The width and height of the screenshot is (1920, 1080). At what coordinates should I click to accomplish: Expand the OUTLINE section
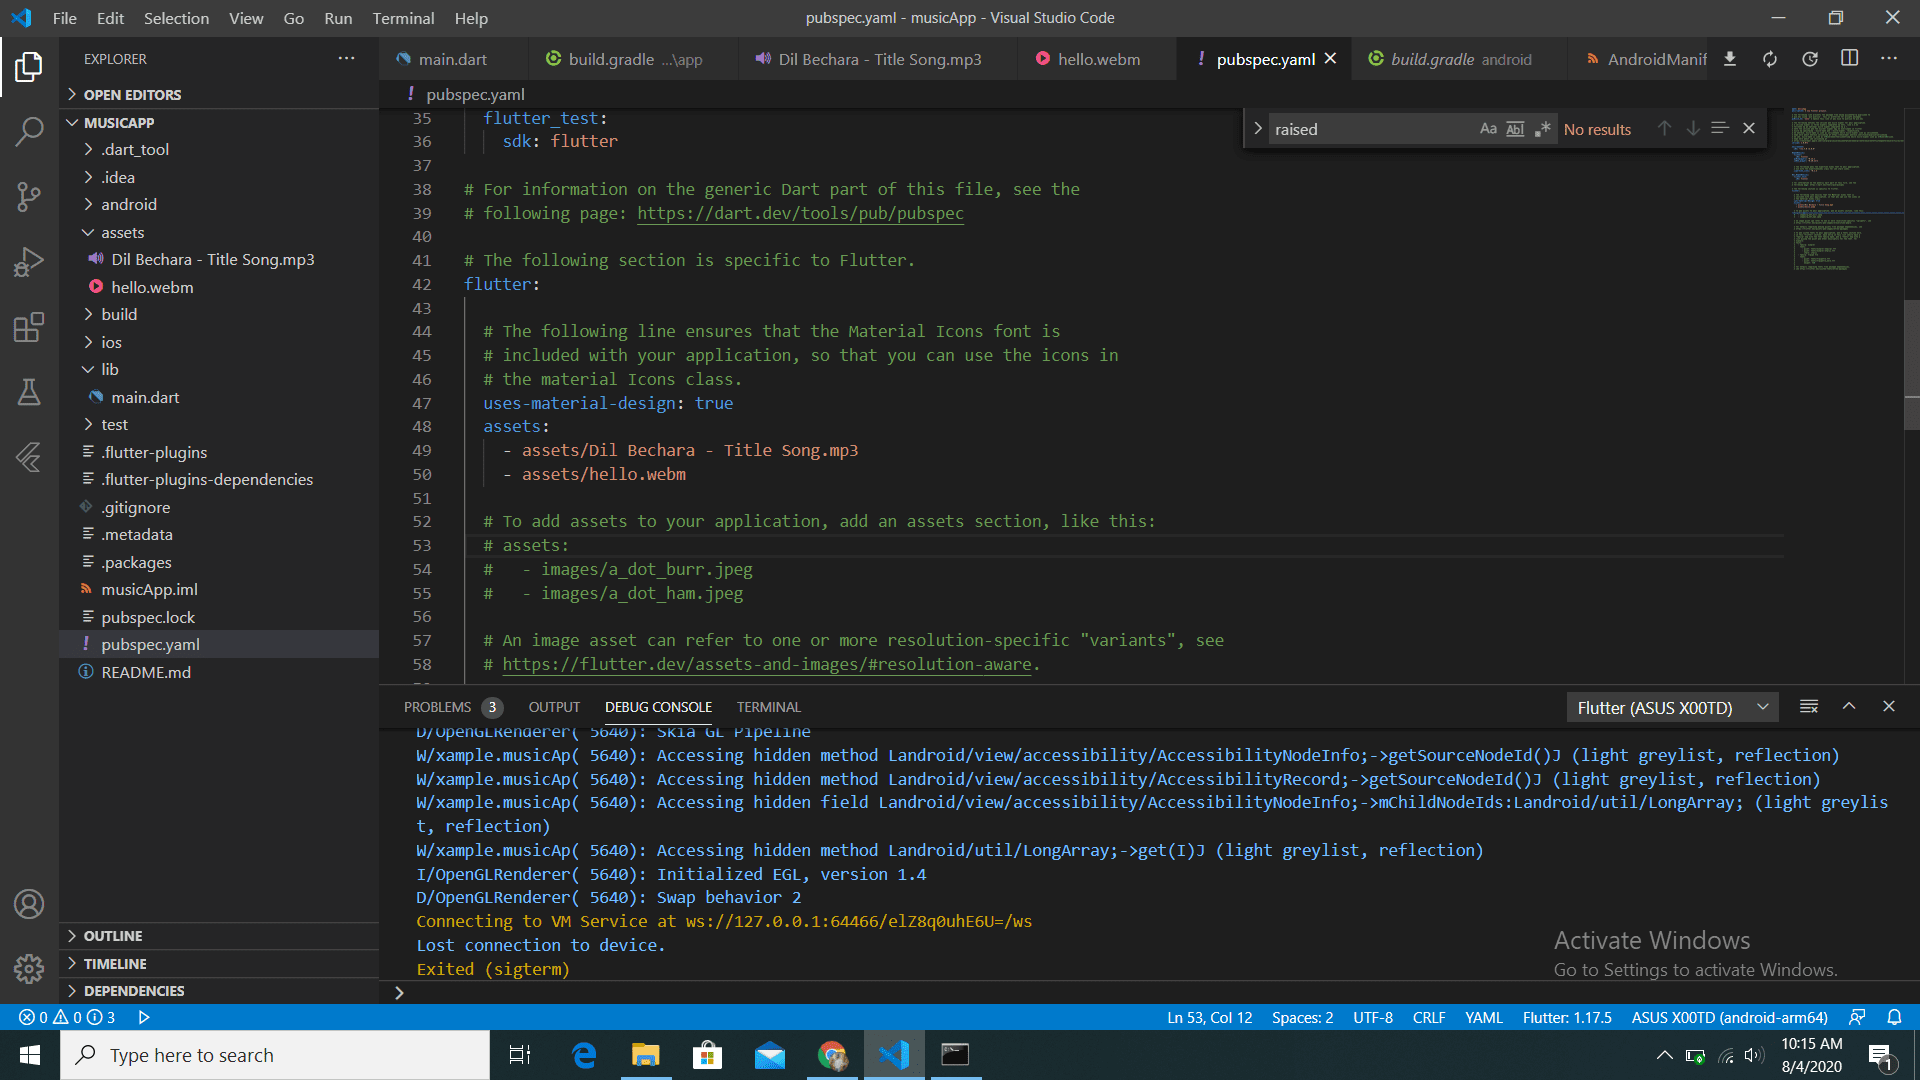click(113, 936)
